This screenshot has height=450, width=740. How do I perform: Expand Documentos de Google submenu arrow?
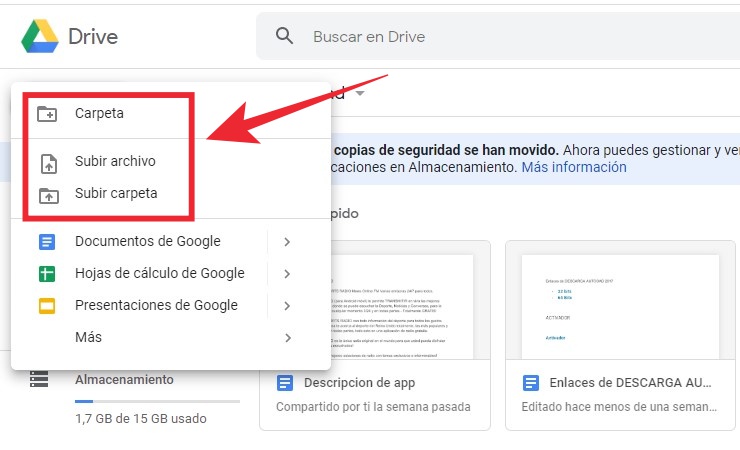pyautogui.click(x=287, y=242)
